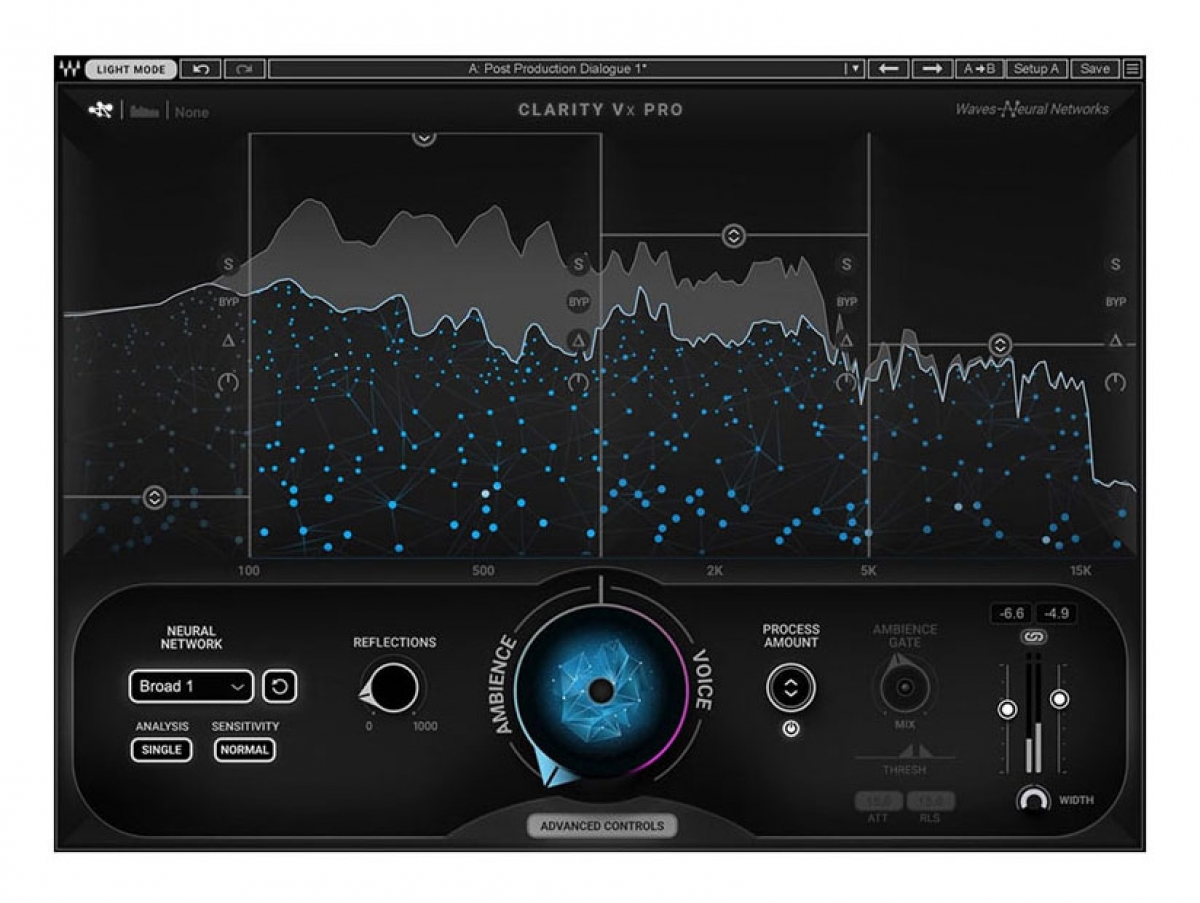Click the 15K band's level handle

1000,345
